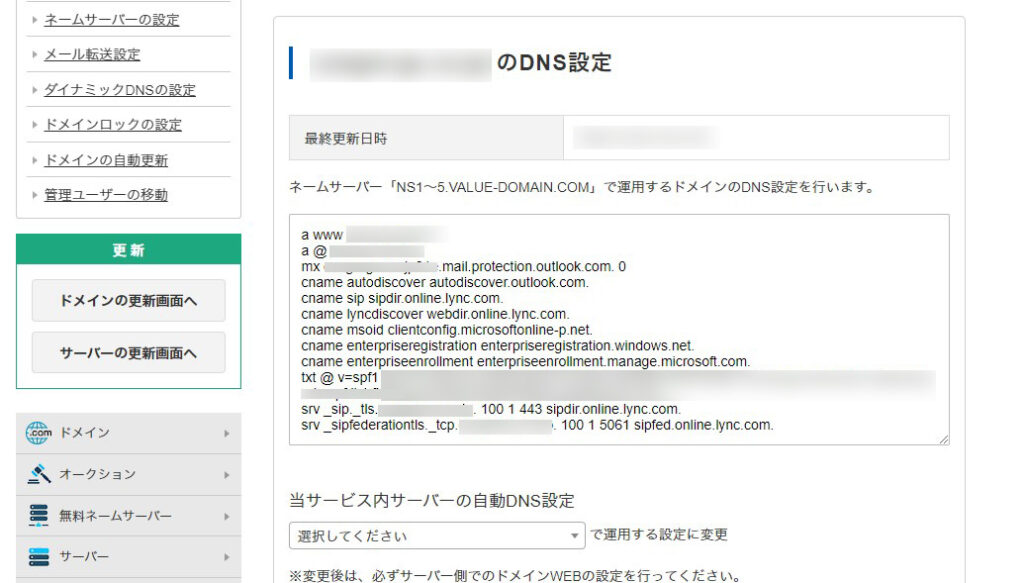
Task: Click the サーバーの更新画面へ button
Action: pyautogui.click(x=128, y=352)
